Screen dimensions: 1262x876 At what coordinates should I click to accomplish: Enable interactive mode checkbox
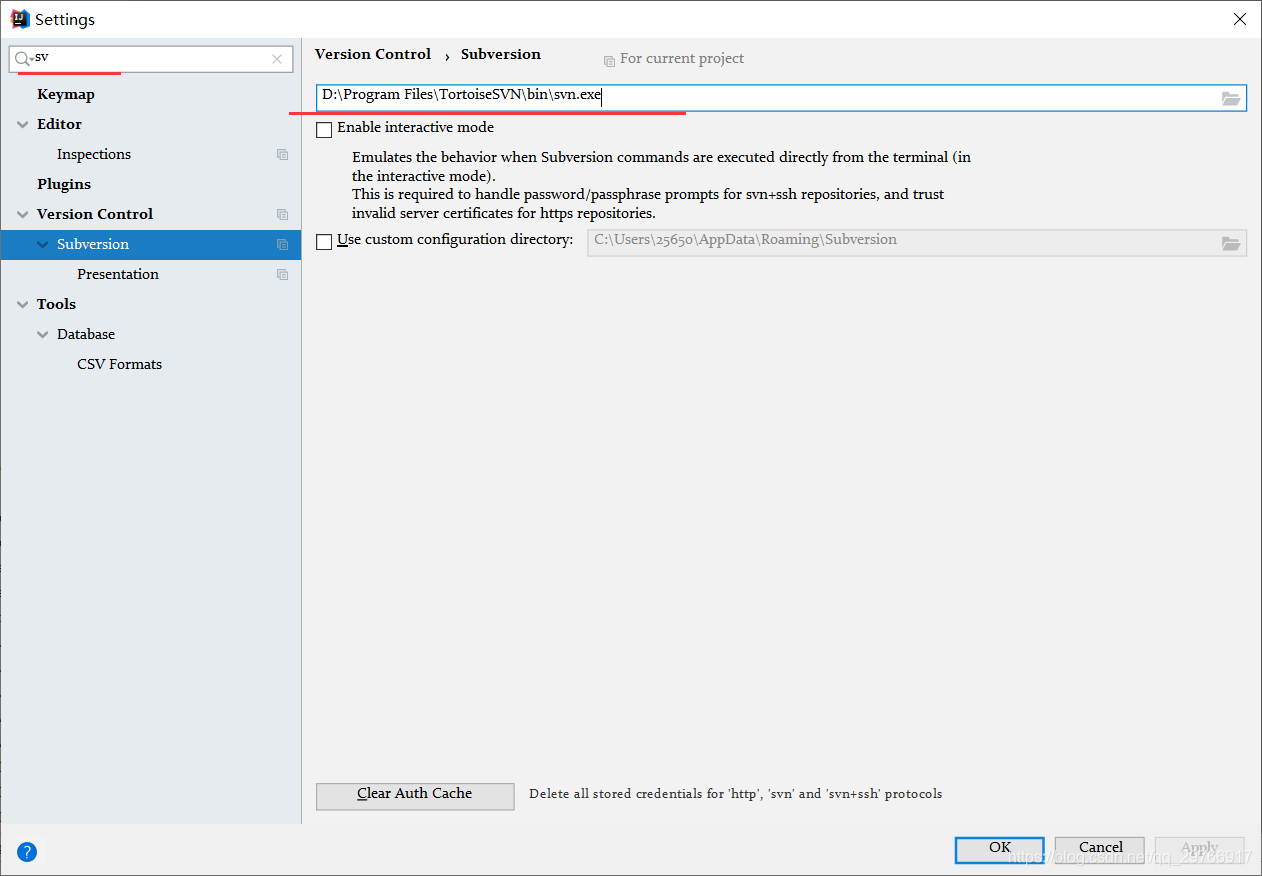324,129
